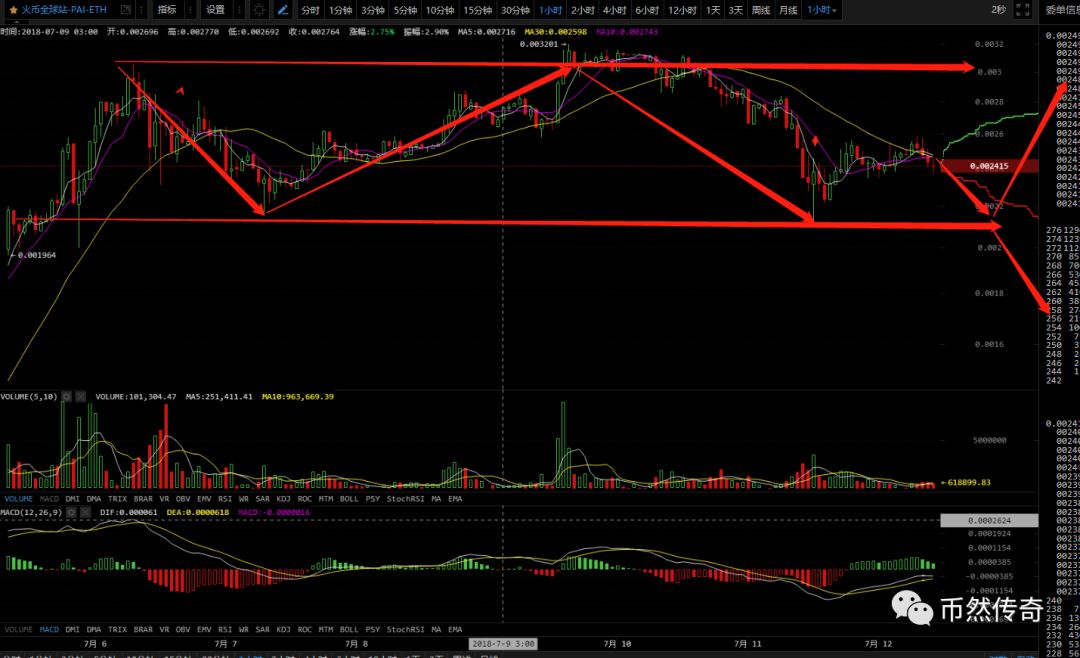Select BRAR in the upper indicator row

[x=143, y=499]
